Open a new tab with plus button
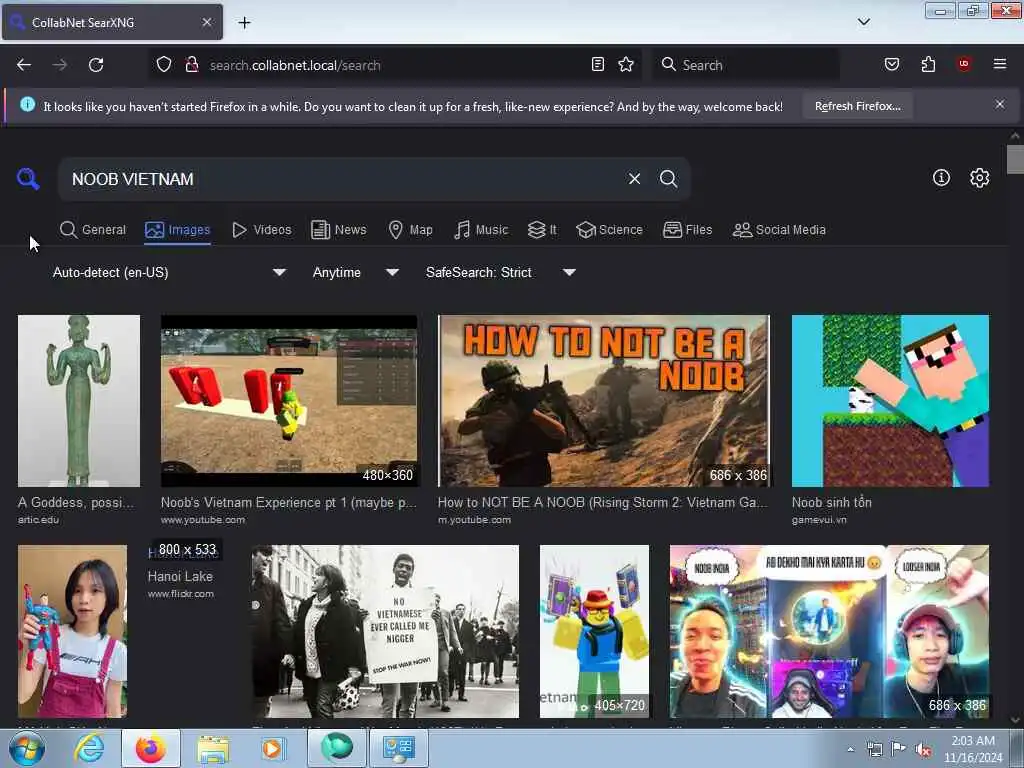This screenshot has width=1024, height=768. pos(244,23)
